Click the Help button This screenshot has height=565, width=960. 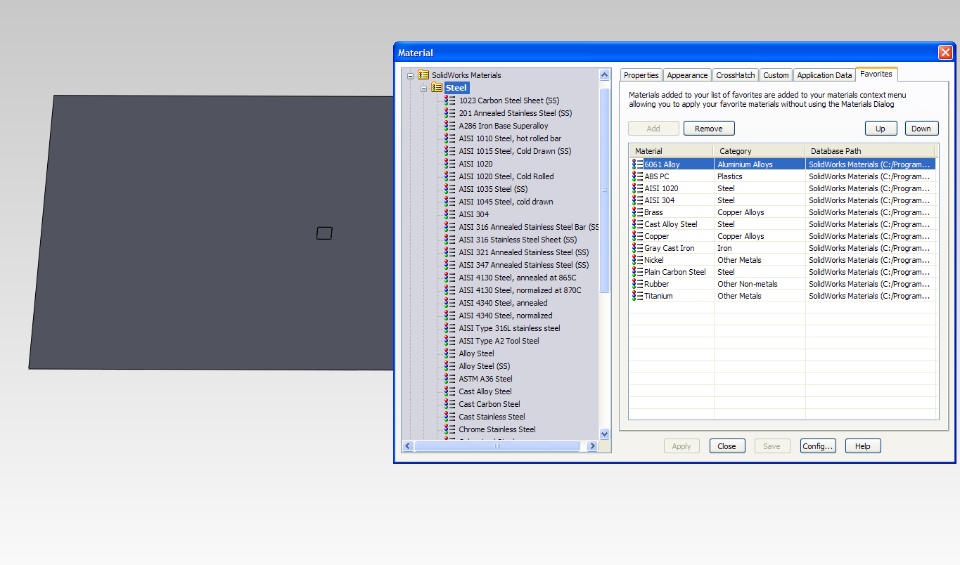point(863,446)
